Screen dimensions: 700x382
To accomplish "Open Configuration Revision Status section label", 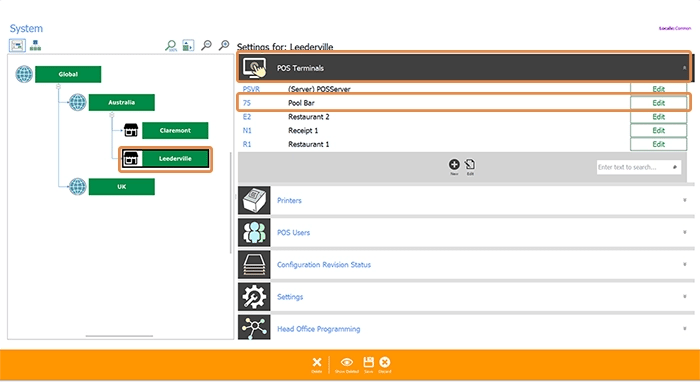I will [324, 265].
